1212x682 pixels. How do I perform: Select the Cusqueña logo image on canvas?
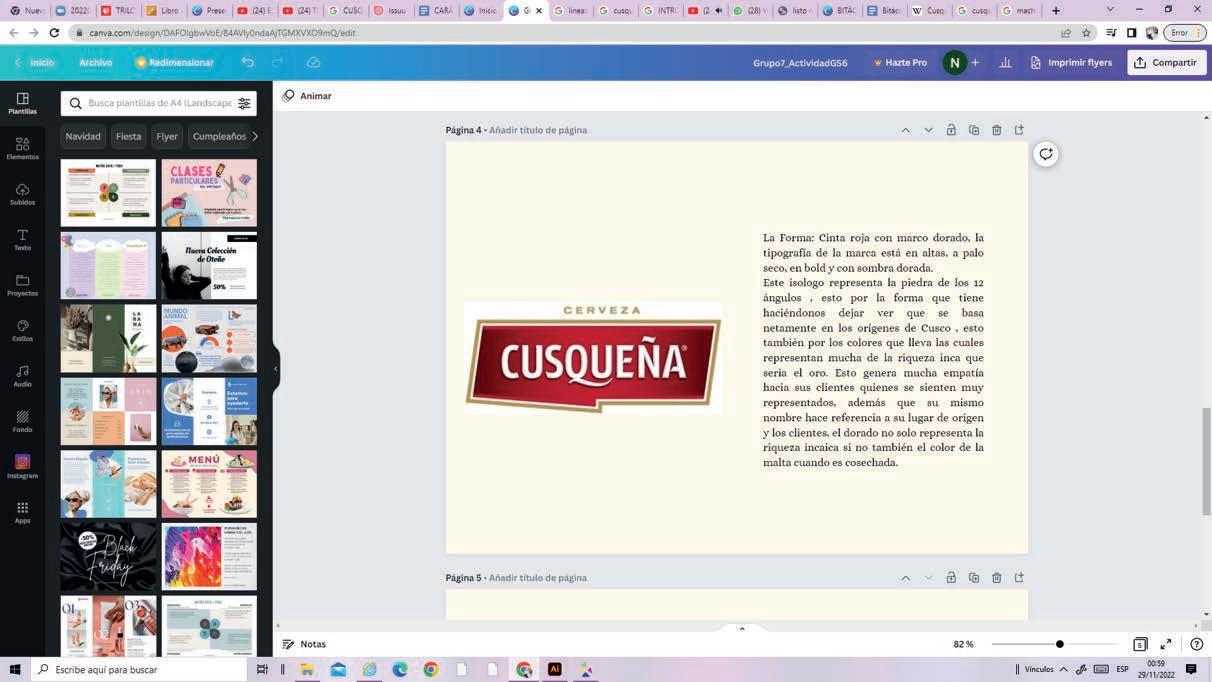tap(593, 357)
